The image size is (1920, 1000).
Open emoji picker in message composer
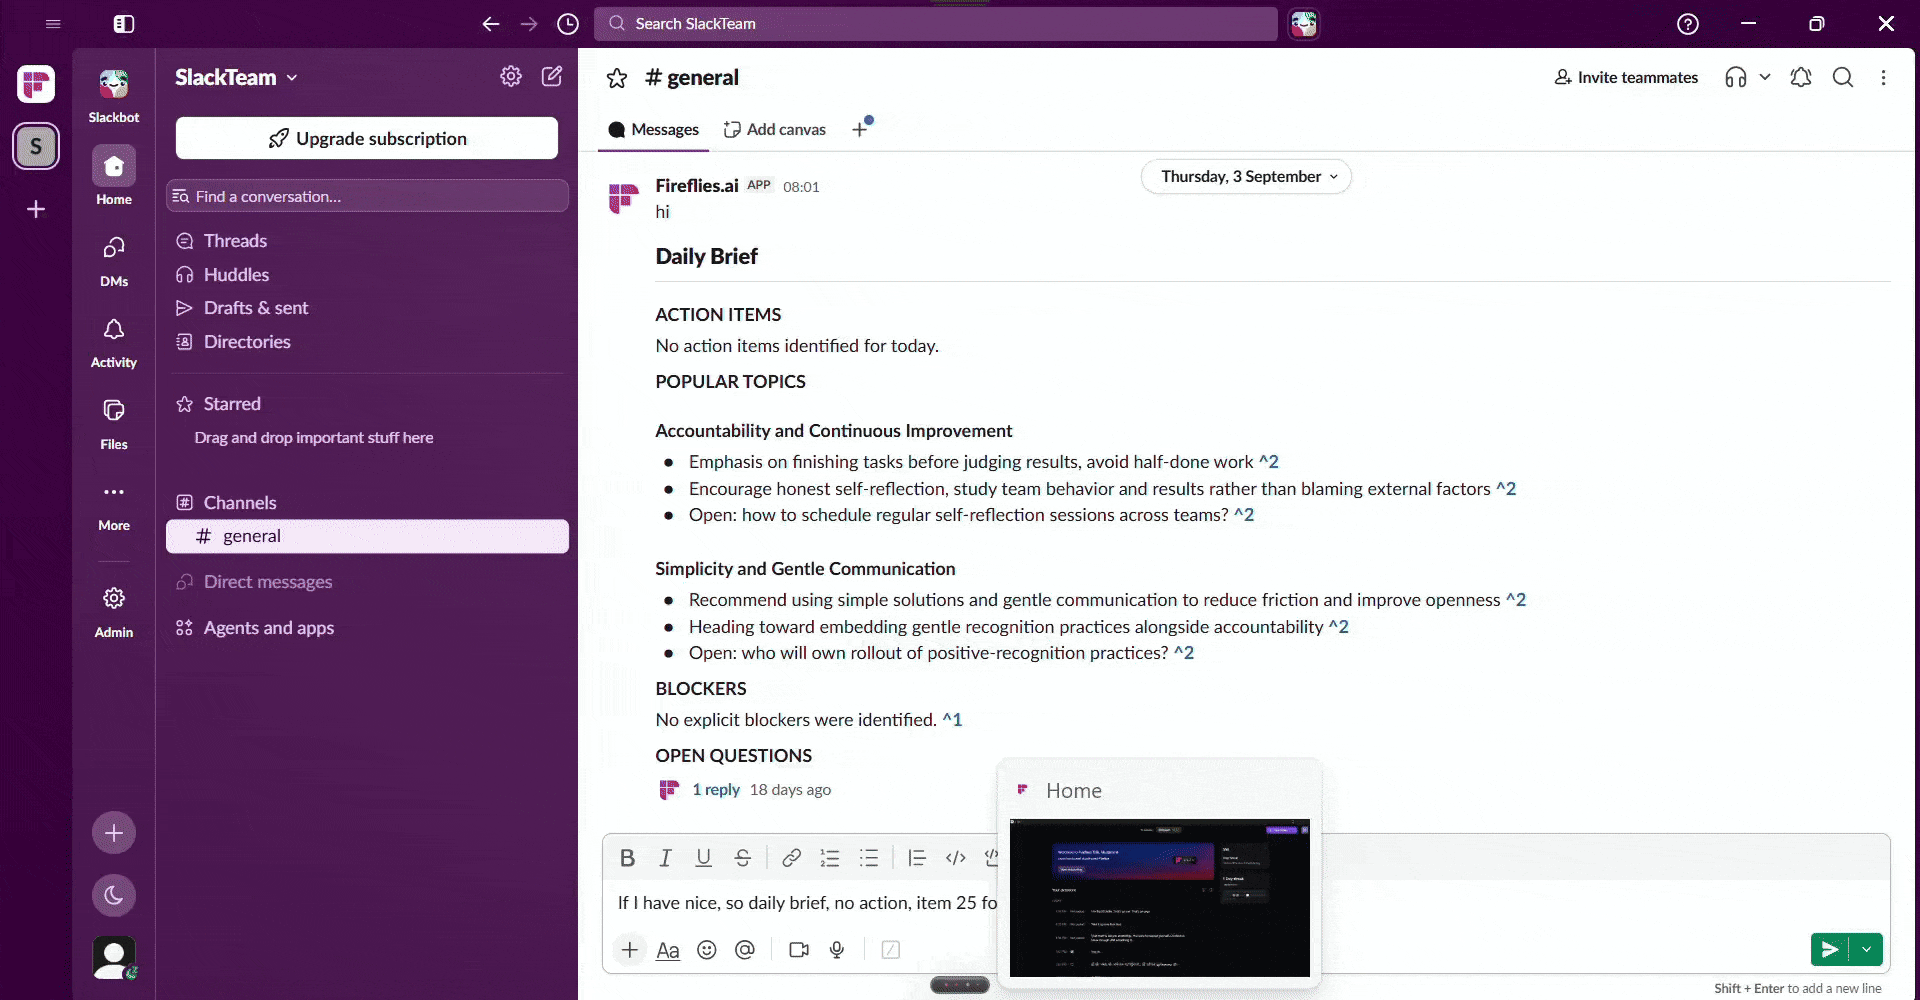707,950
